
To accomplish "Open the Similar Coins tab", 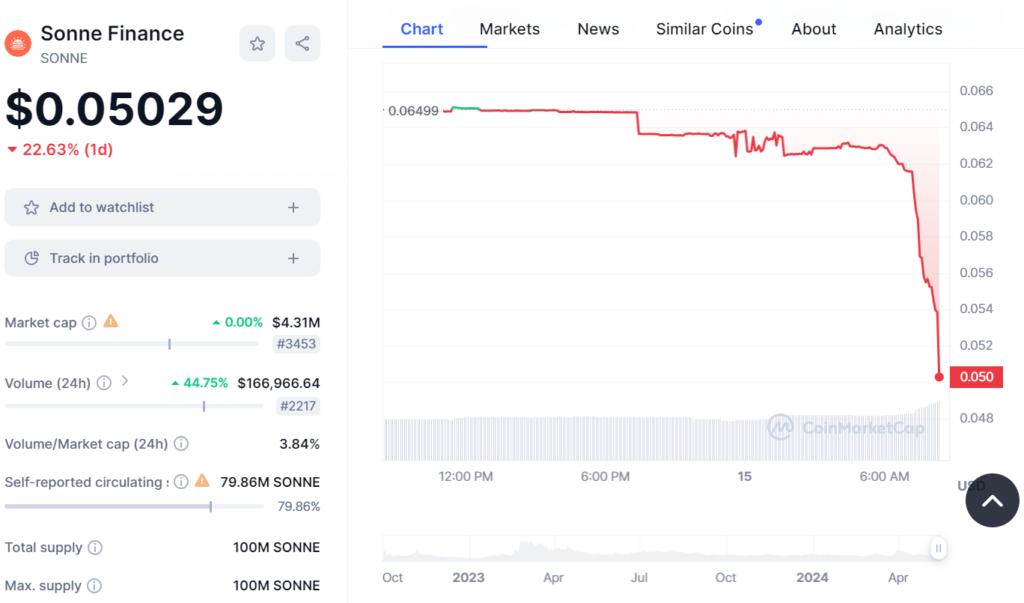I will [x=705, y=29].
